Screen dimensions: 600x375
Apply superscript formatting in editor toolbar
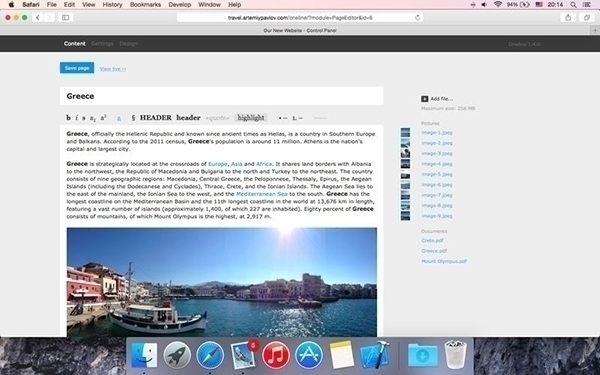pyautogui.click(x=103, y=118)
